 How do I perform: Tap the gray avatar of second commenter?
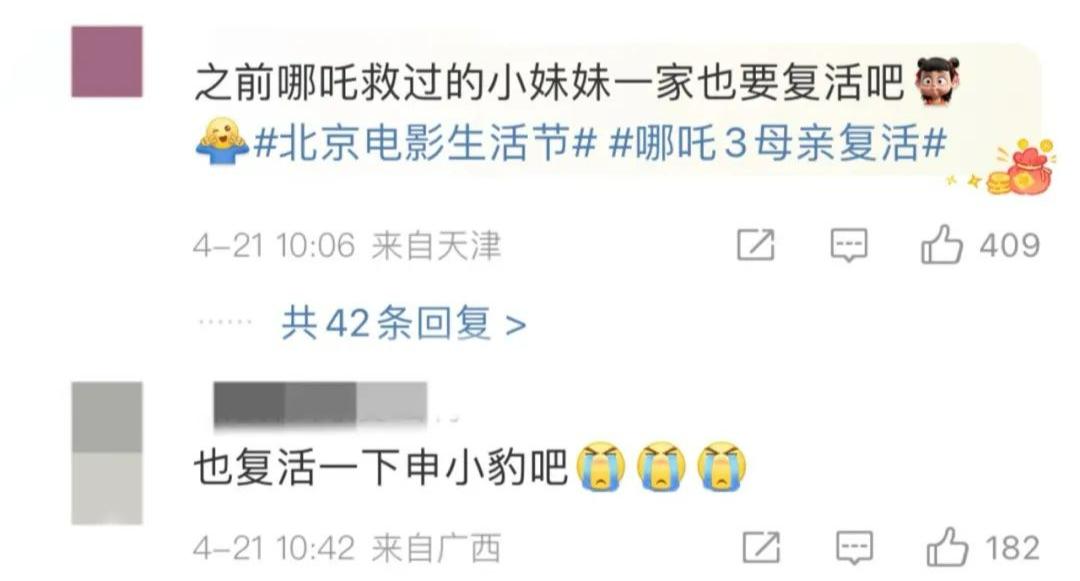click(x=107, y=453)
